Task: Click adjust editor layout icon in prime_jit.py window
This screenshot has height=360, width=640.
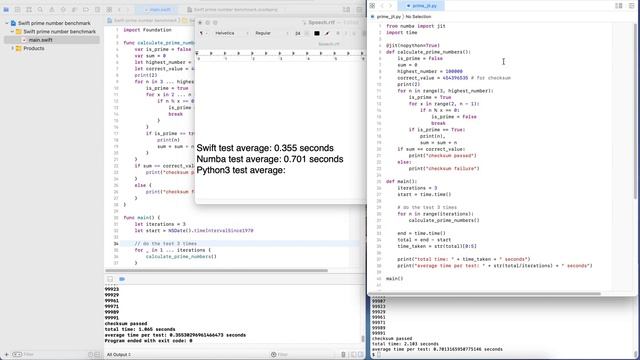Action: pyautogui.click(x=631, y=6)
